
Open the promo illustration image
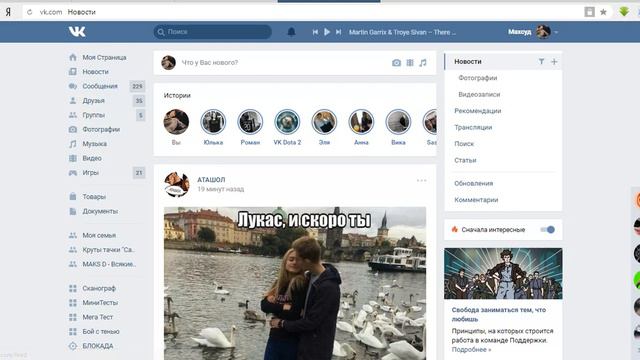tap(503, 273)
